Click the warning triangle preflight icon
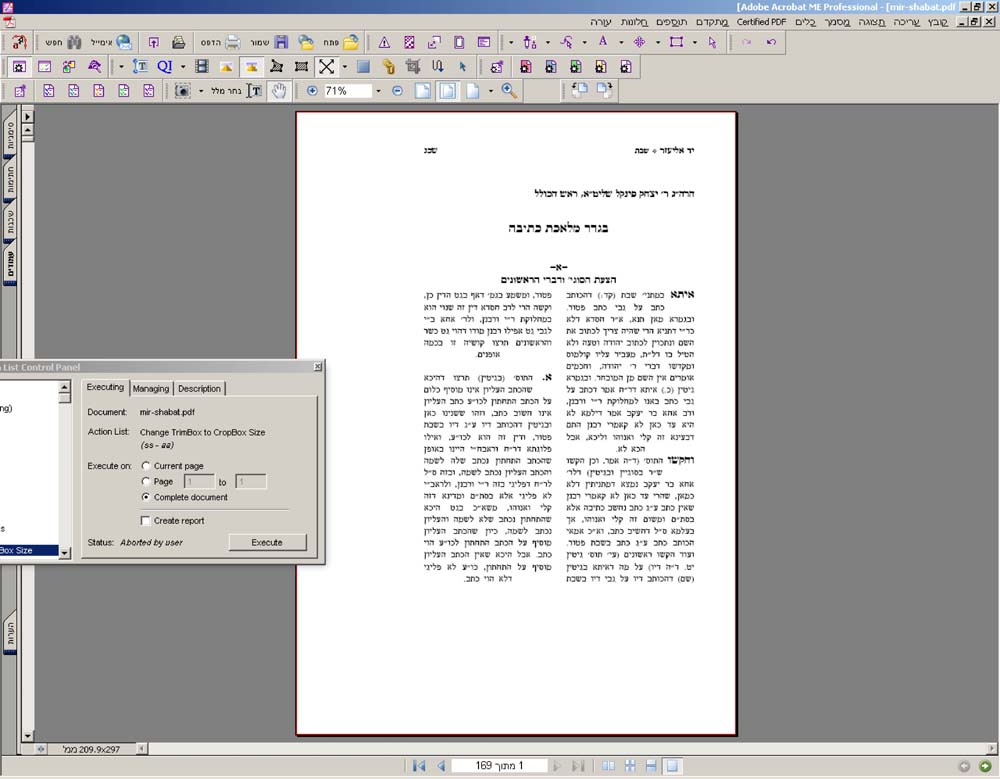 pos(384,43)
